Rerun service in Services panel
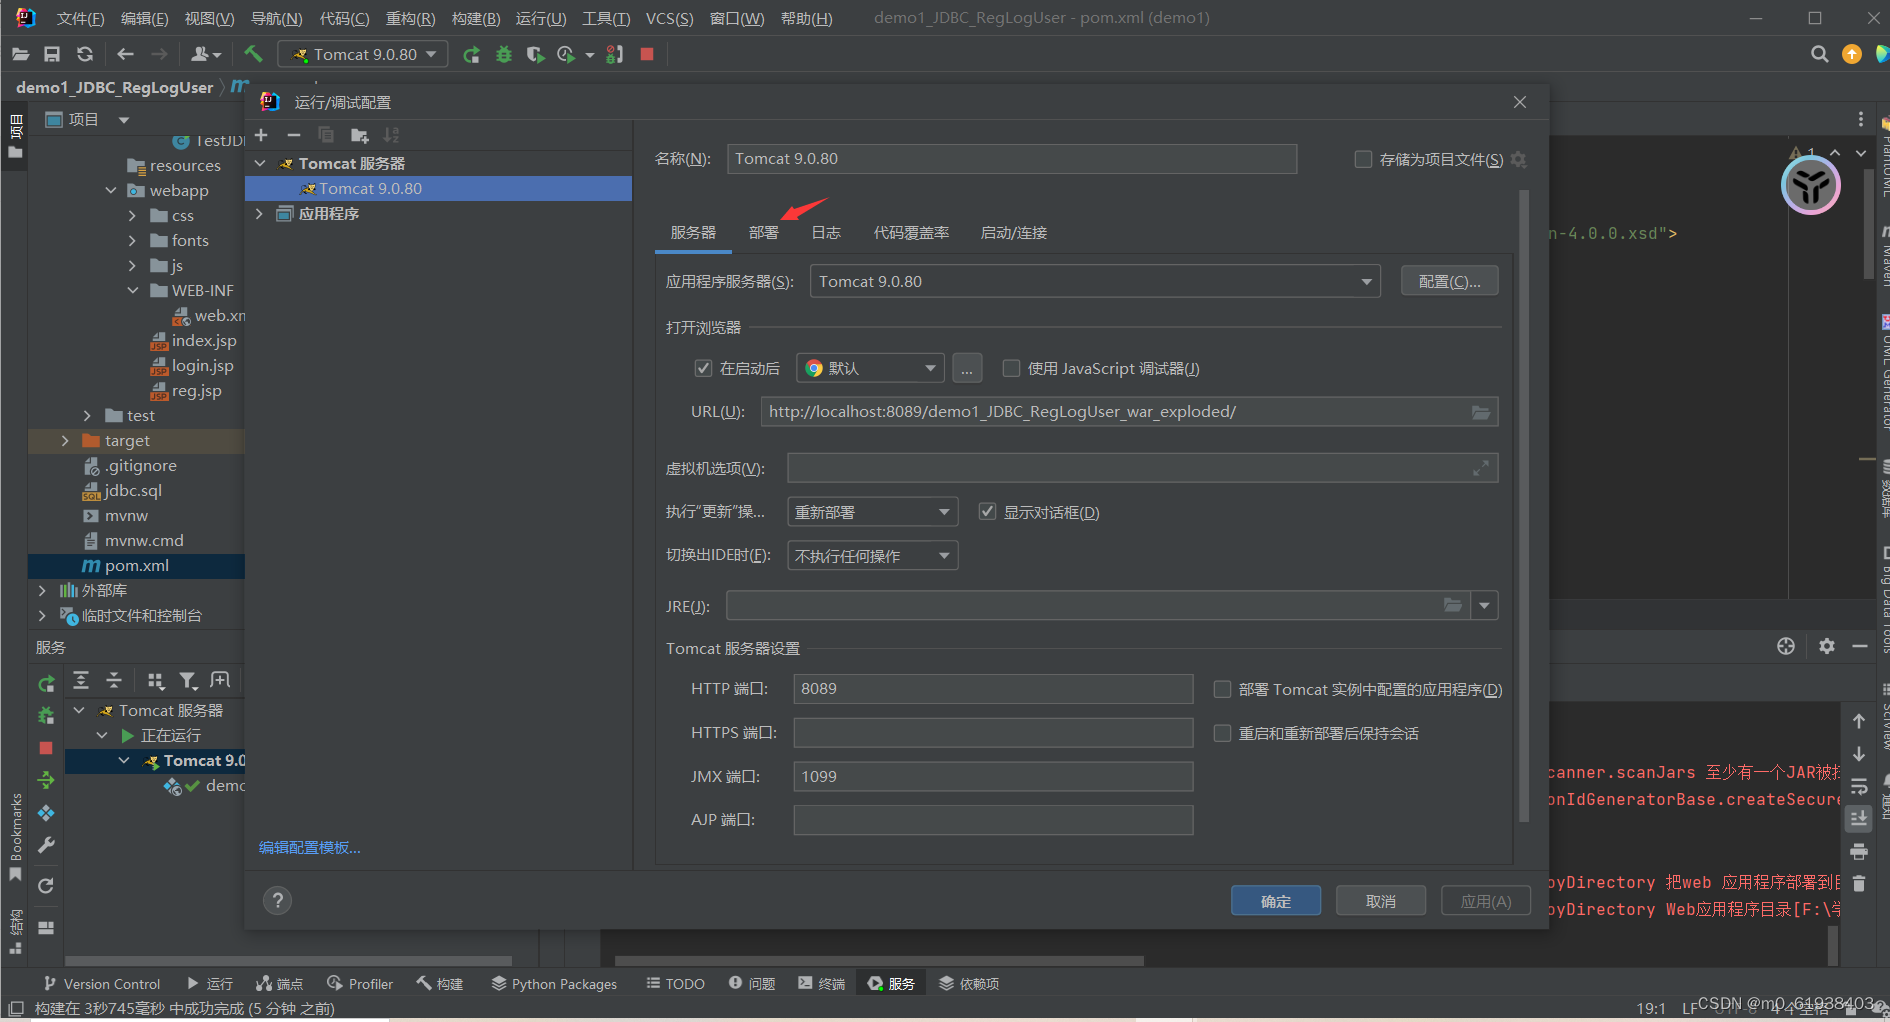The width and height of the screenshot is (1890, 1022). 46,683
